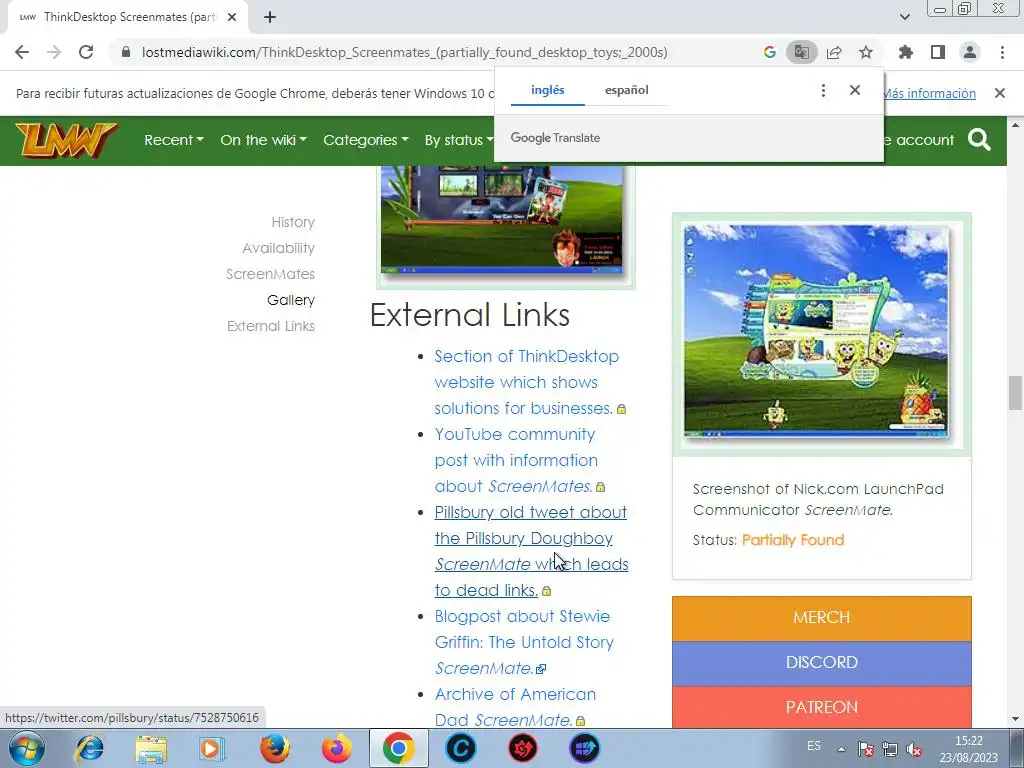The width and height of the screenshot is (1024, 768).
Task: Open Chrome's three-dot main menu
Action: 1002,52
